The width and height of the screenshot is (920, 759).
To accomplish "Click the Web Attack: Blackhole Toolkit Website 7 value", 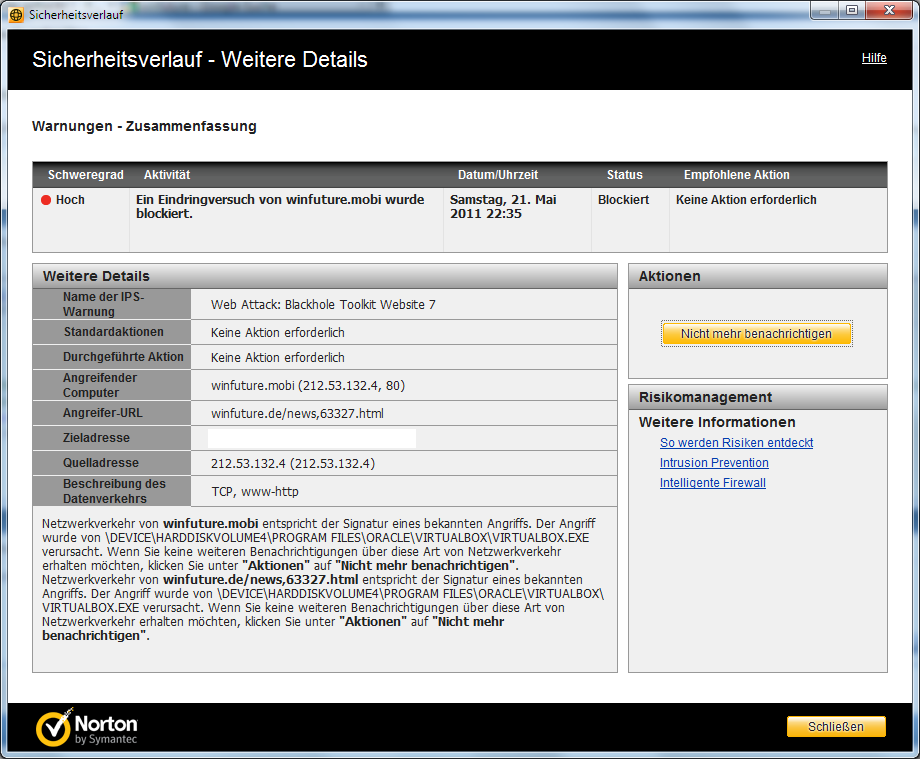I will (x=323, y=304).
